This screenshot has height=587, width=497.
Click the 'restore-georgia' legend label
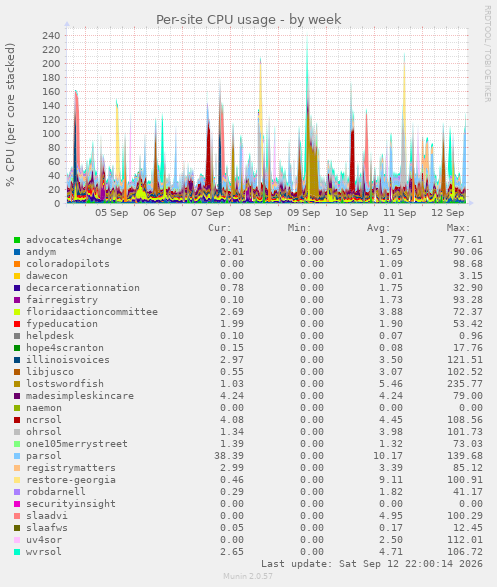[x=71, y=480]
